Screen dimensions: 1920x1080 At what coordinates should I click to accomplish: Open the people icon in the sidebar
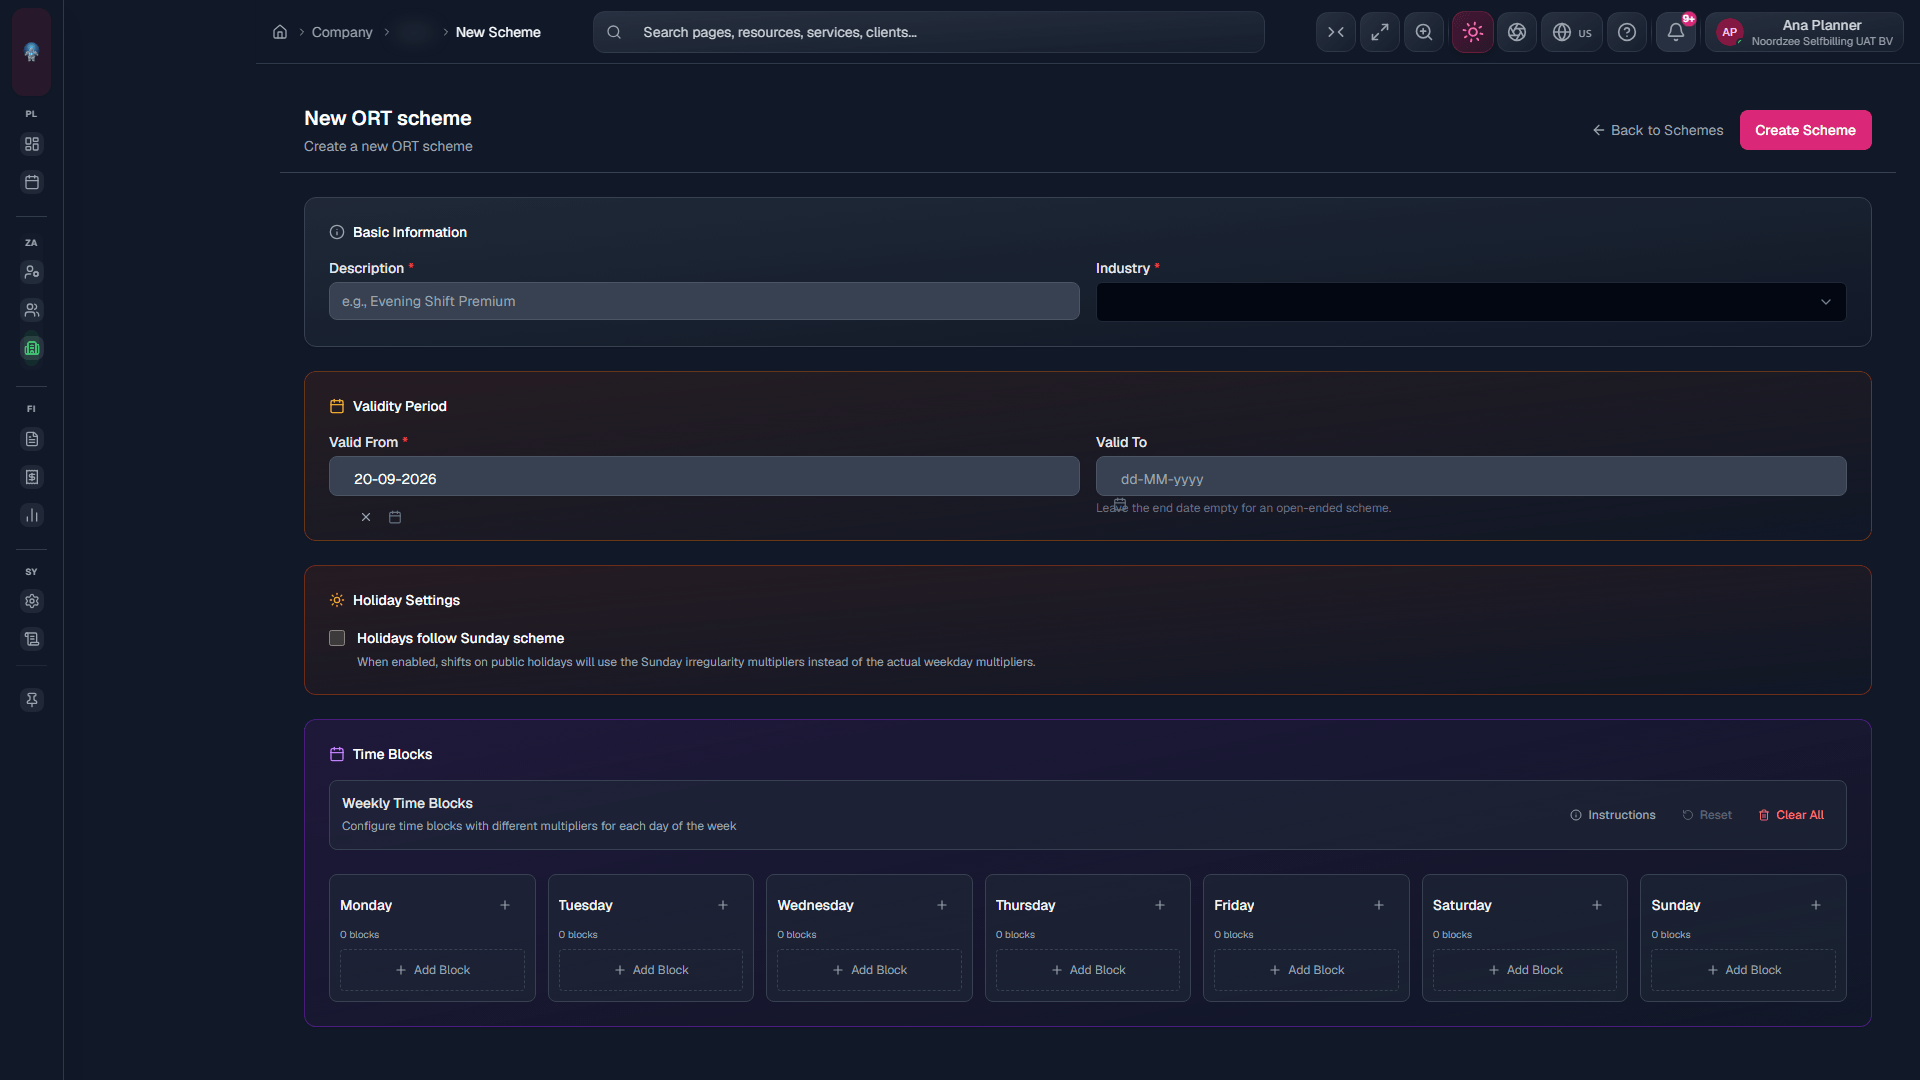click(x=32, y=310)
